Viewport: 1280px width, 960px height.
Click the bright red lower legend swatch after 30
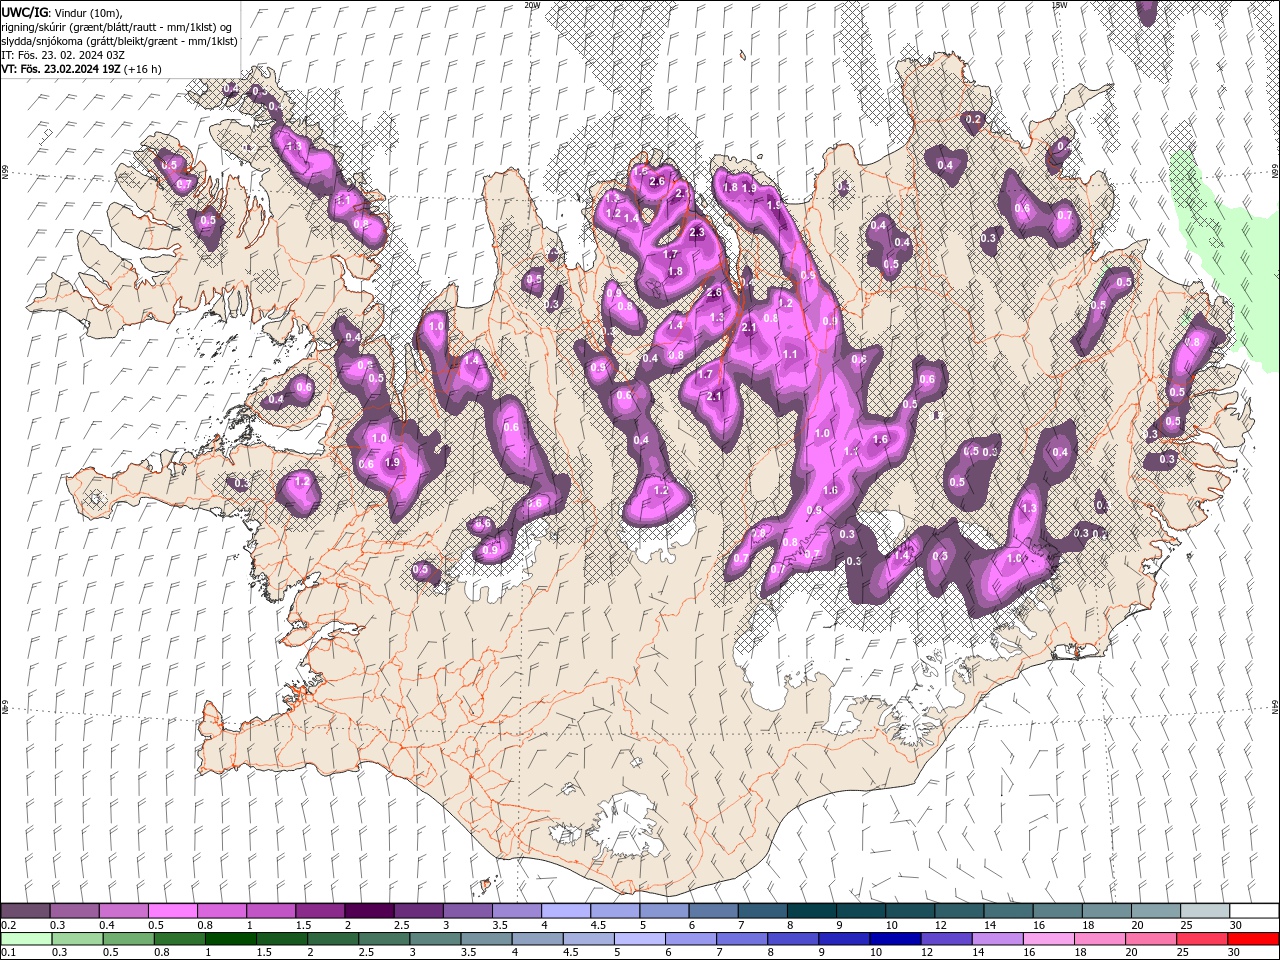point(1253,939)
